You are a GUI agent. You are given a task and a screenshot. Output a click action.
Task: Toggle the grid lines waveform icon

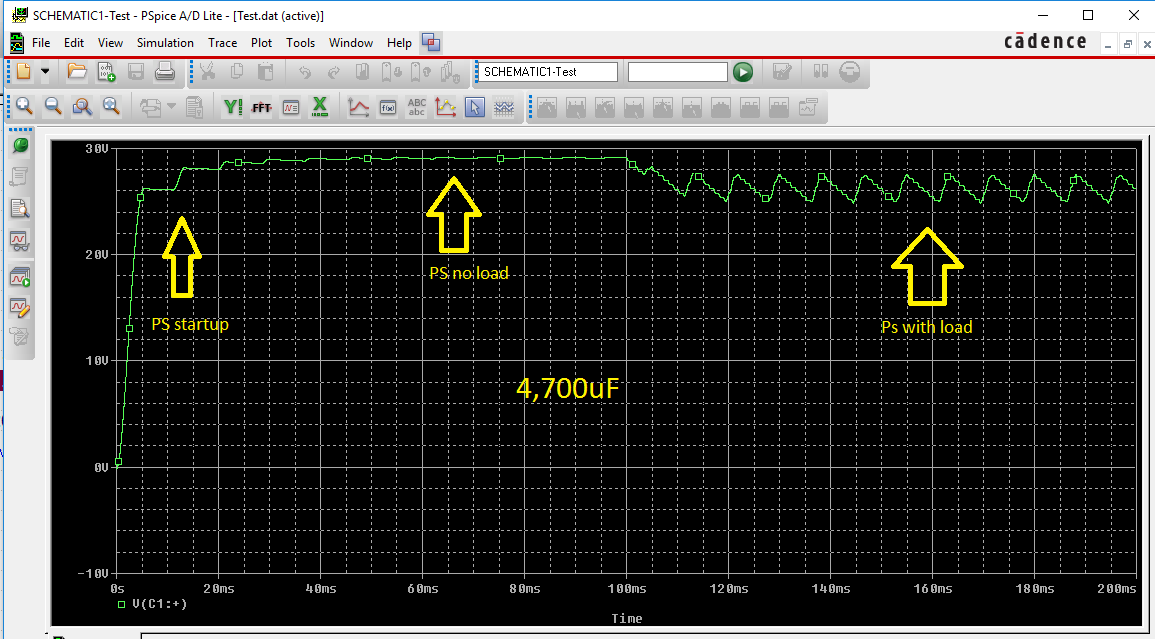(504, 107)
